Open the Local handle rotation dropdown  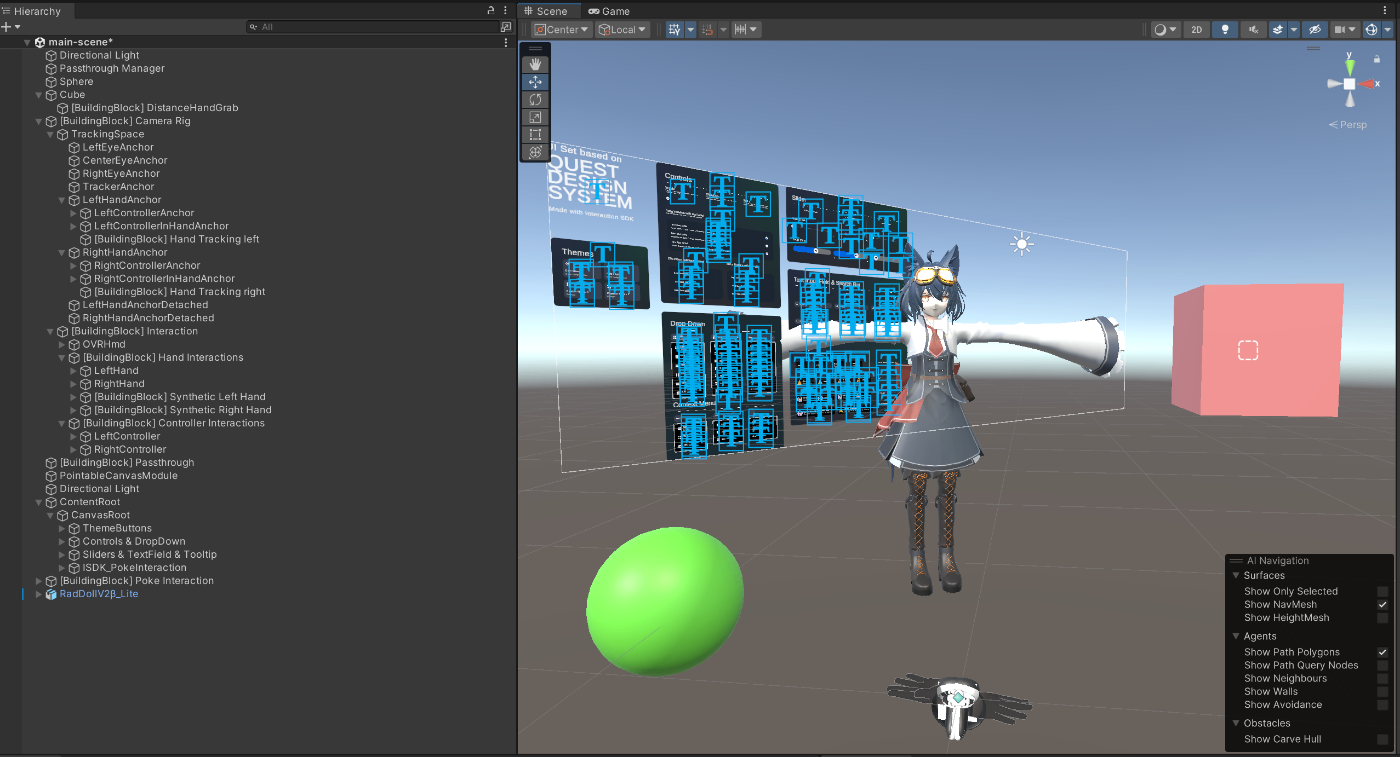(x=623, y=30)
